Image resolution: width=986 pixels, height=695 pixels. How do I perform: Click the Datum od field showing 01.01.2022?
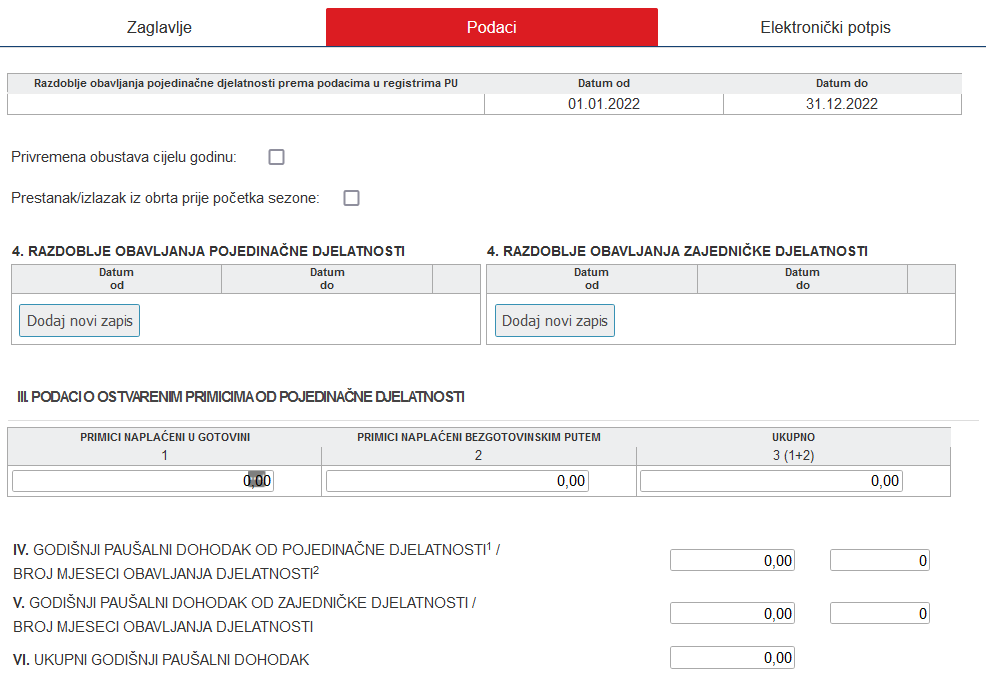(602, 103)
